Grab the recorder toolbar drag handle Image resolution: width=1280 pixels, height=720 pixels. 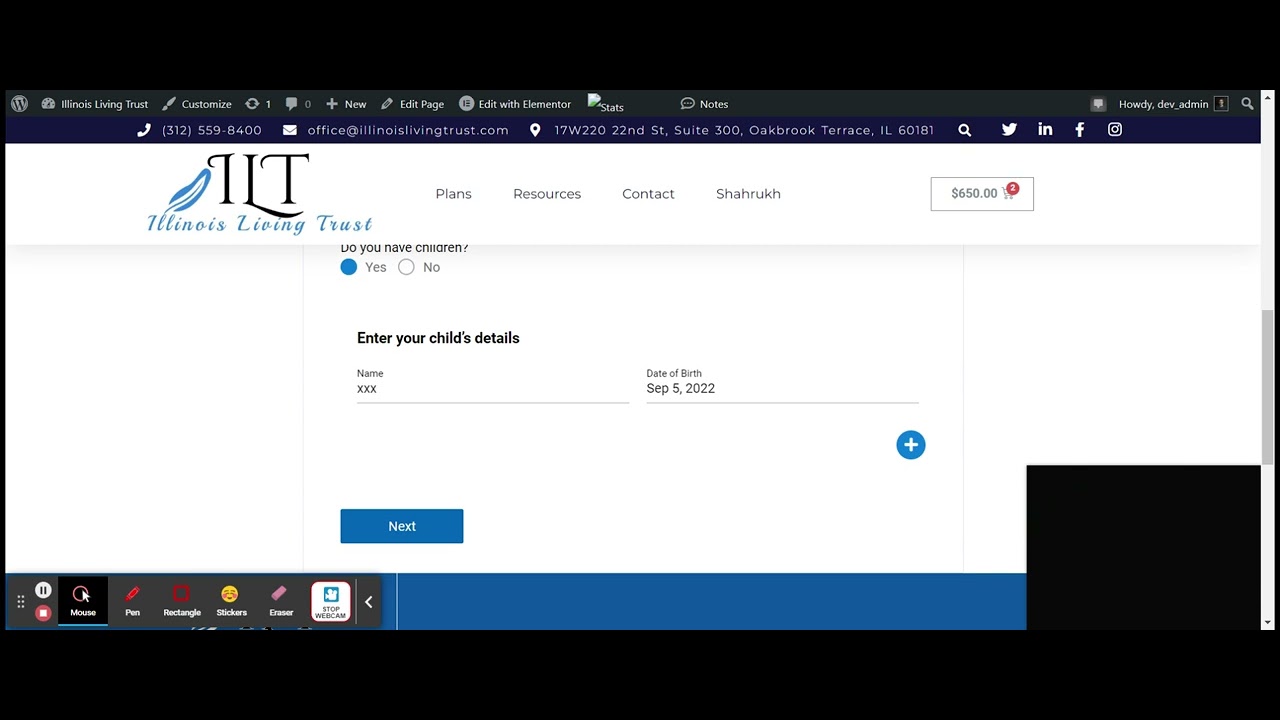[20, 602]
